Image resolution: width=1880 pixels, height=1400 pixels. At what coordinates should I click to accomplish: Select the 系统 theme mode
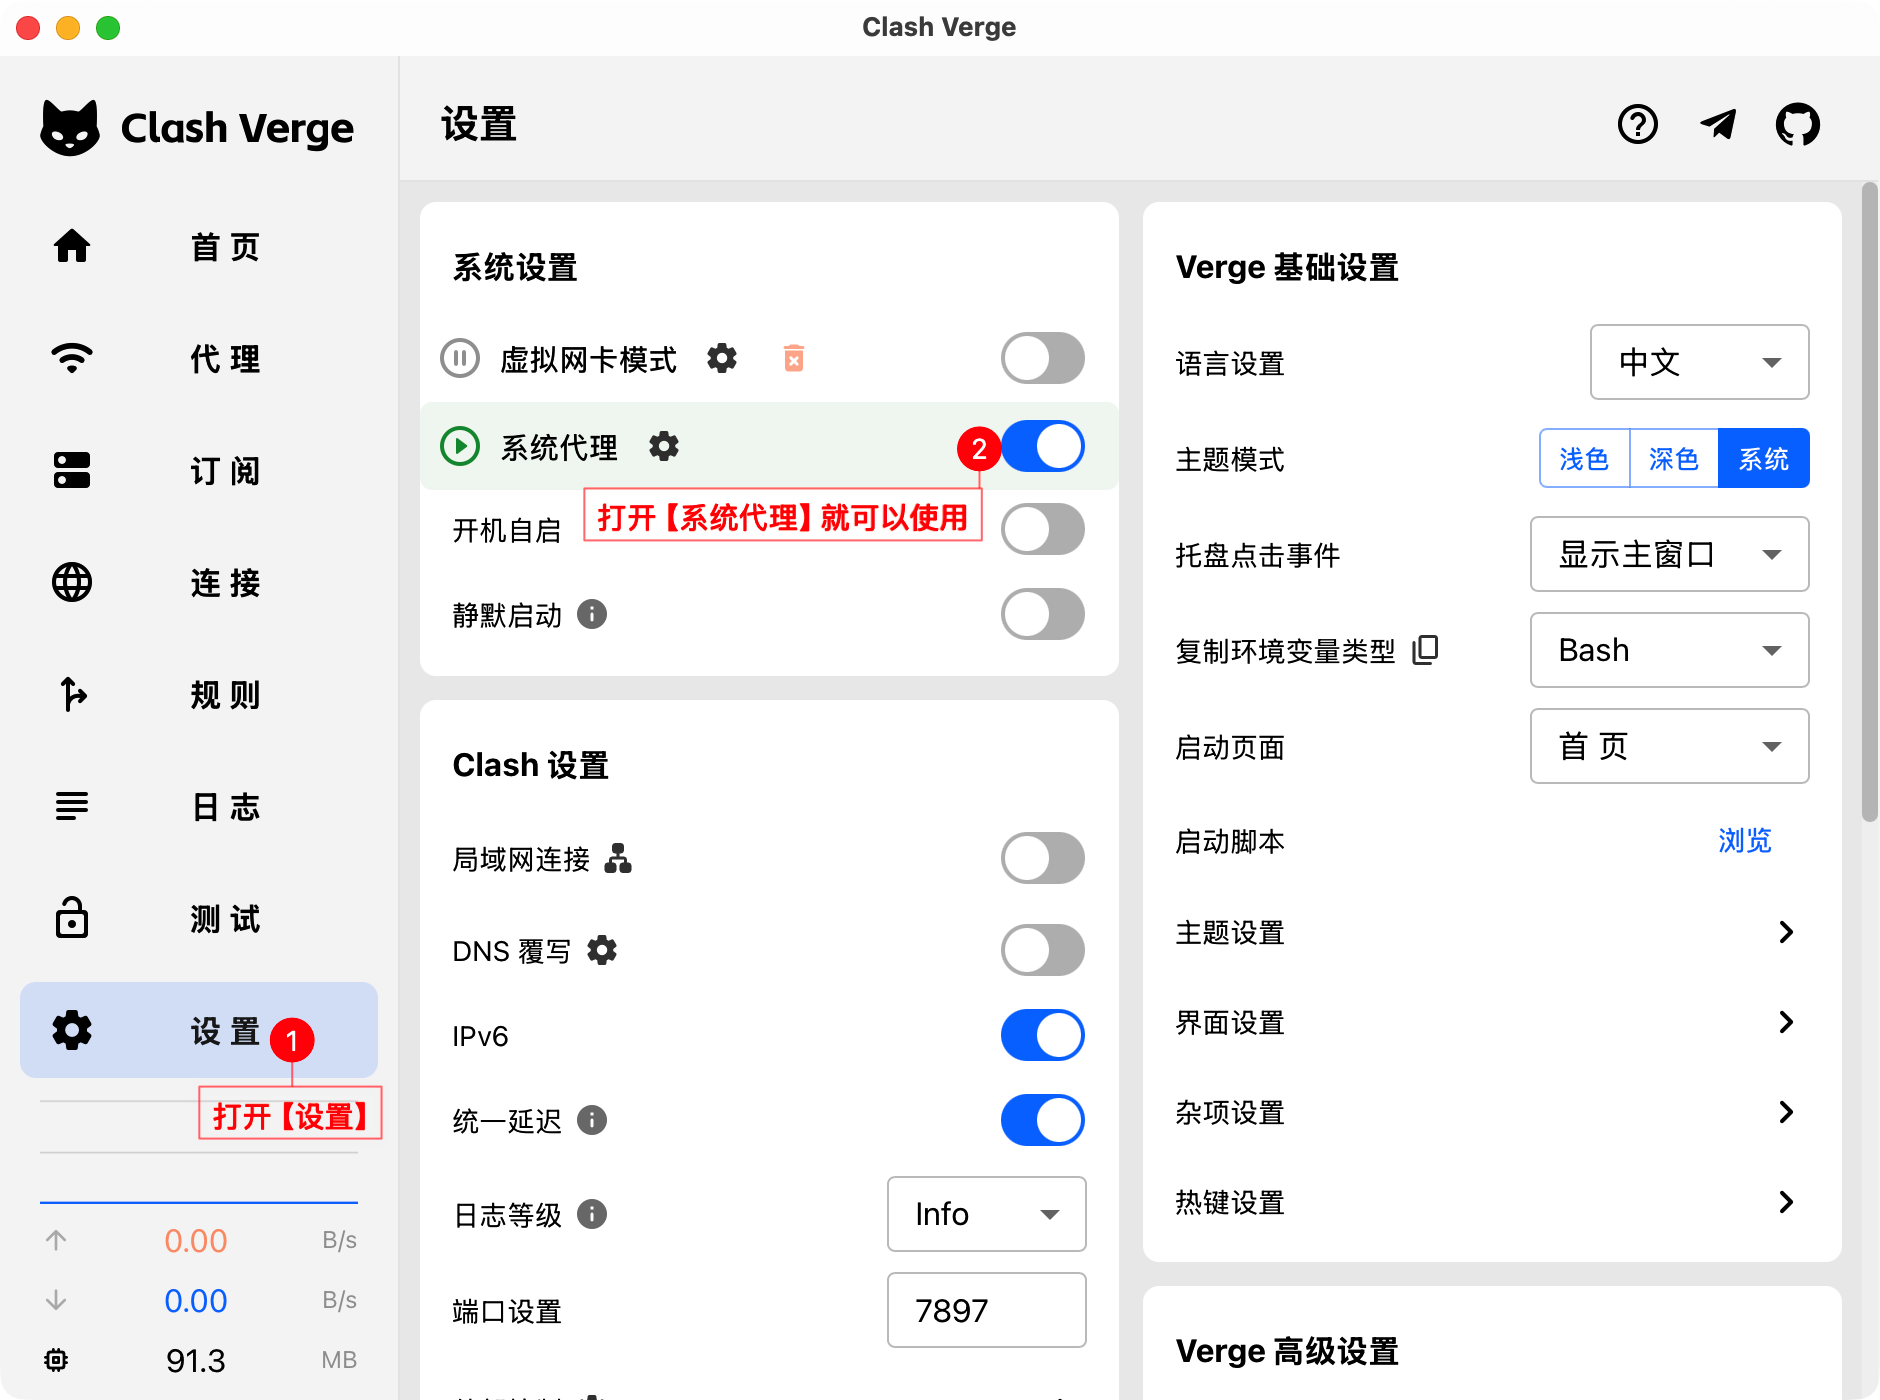tap(1764, 458)
